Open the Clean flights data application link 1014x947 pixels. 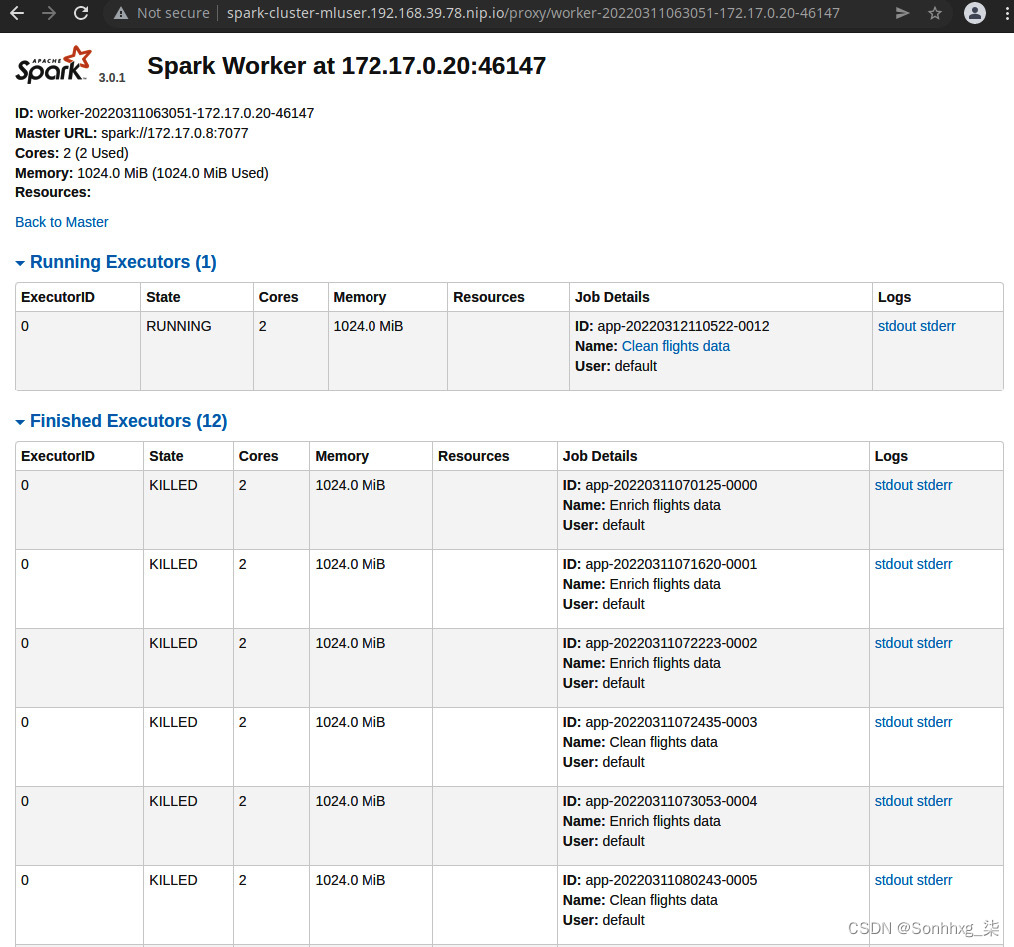[675, 346]
